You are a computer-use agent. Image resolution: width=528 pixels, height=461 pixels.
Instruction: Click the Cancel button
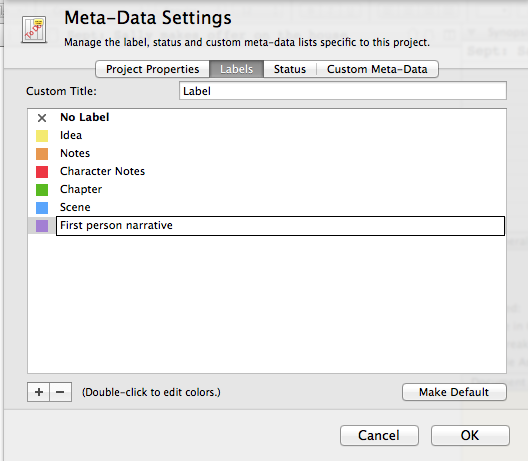pos(379,435)
